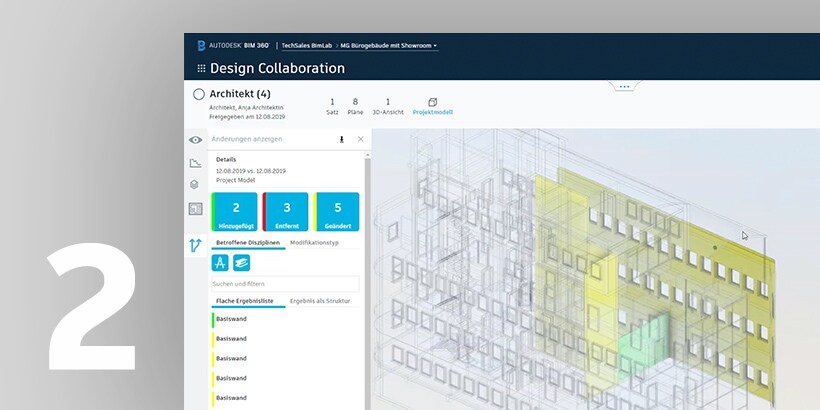Screen dimensions: 820x410
Task: Switch to Modifikationstyp tab
Action: point(314,243)
